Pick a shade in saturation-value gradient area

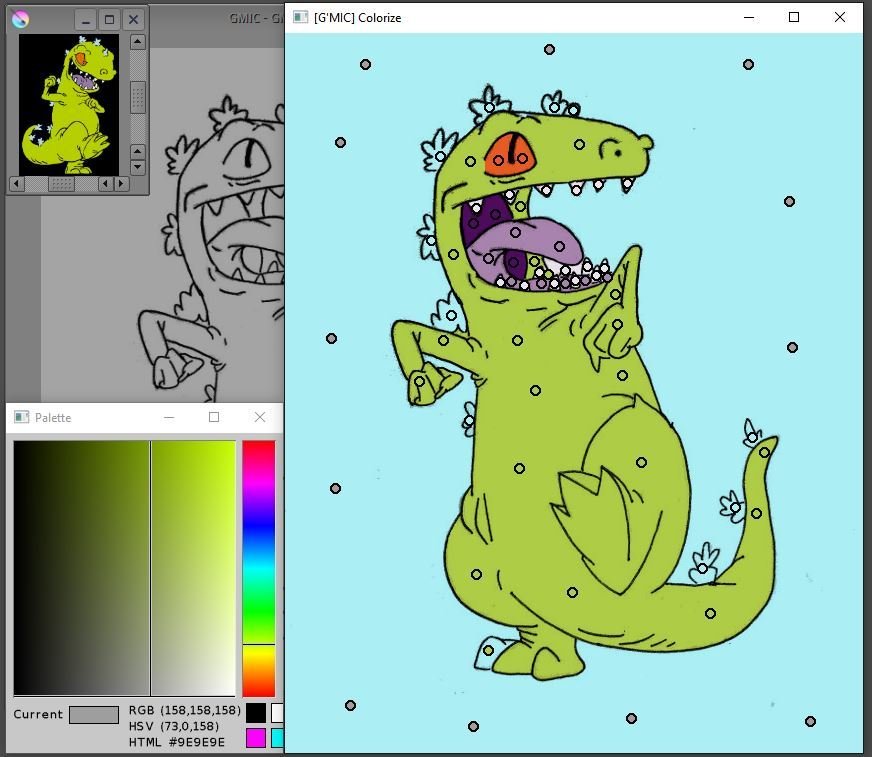pyautogui.click(x=124, y=568)
